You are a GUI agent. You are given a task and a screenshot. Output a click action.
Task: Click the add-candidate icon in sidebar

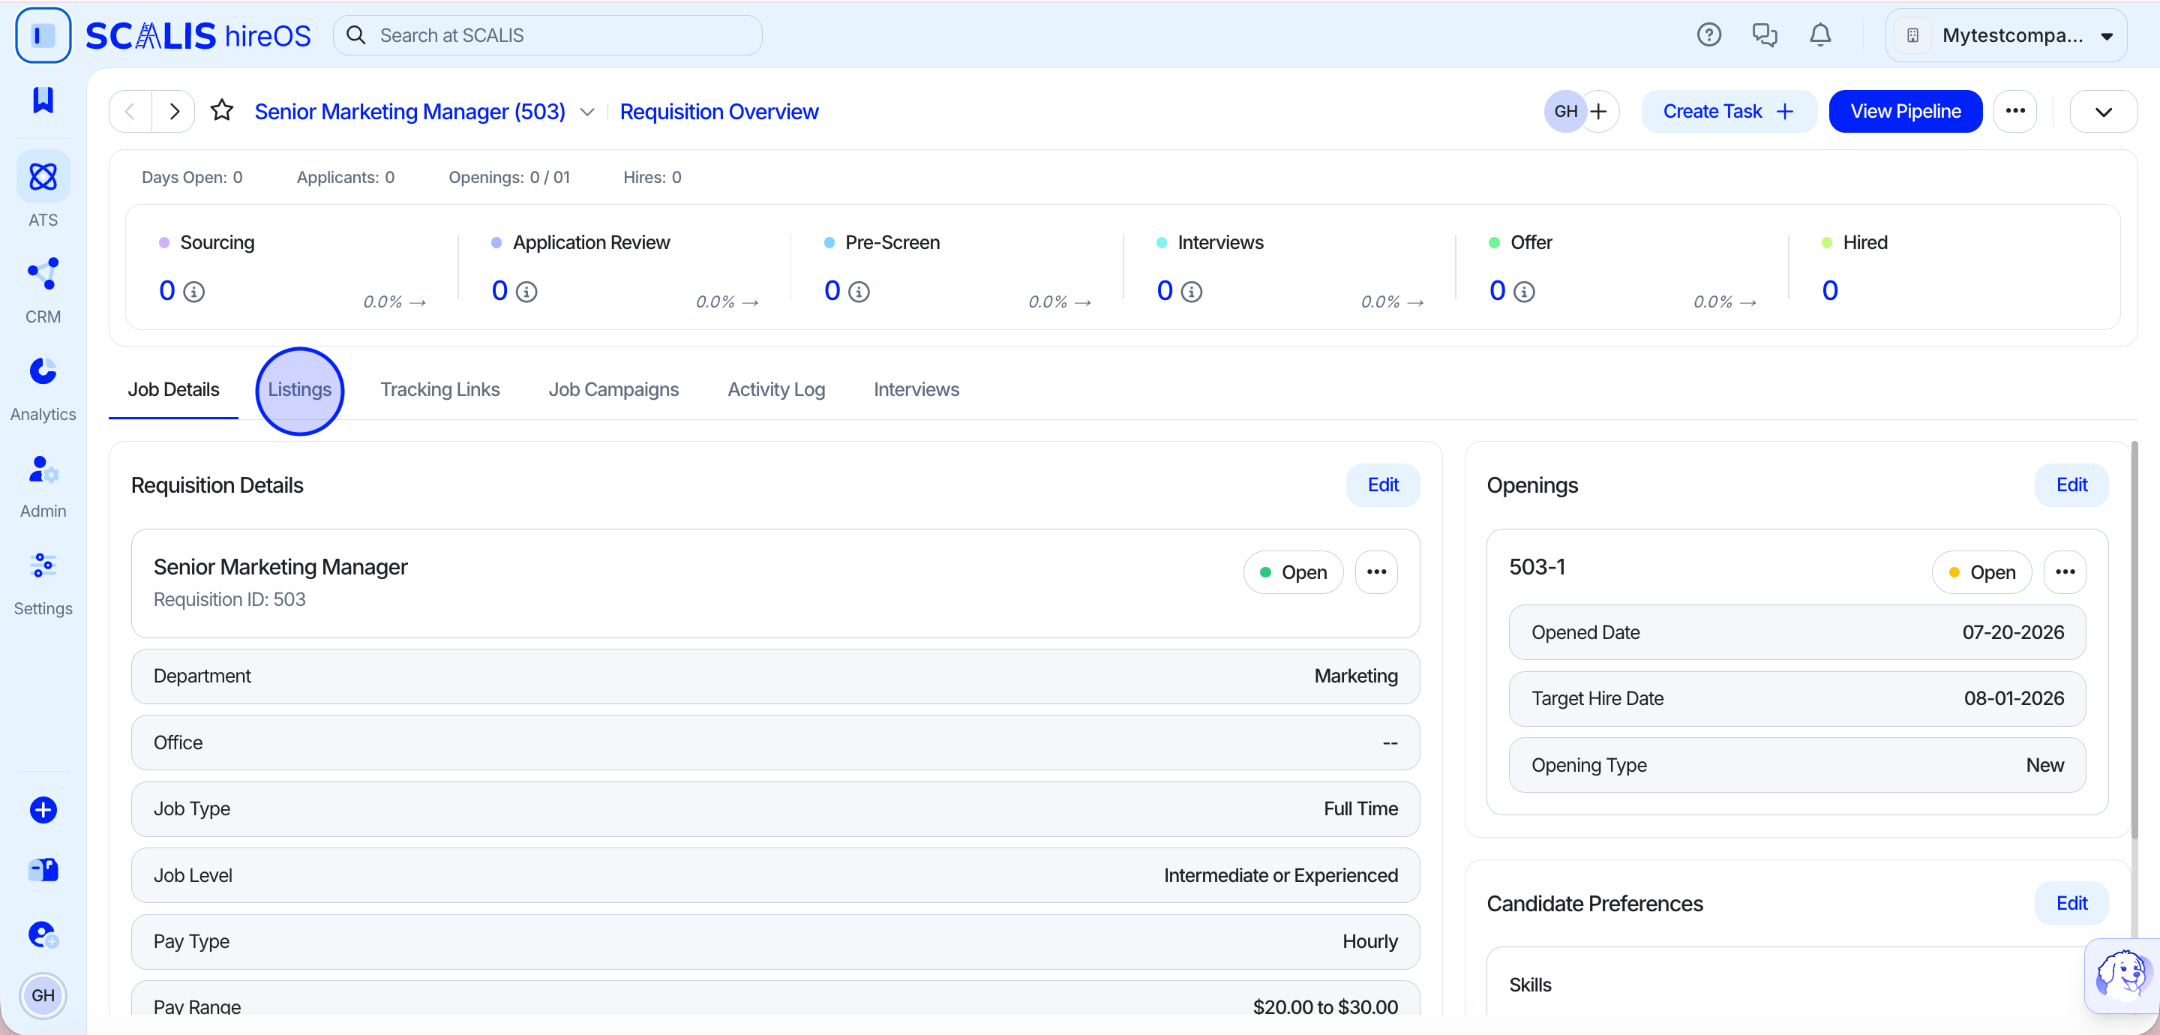click(43, 935)
